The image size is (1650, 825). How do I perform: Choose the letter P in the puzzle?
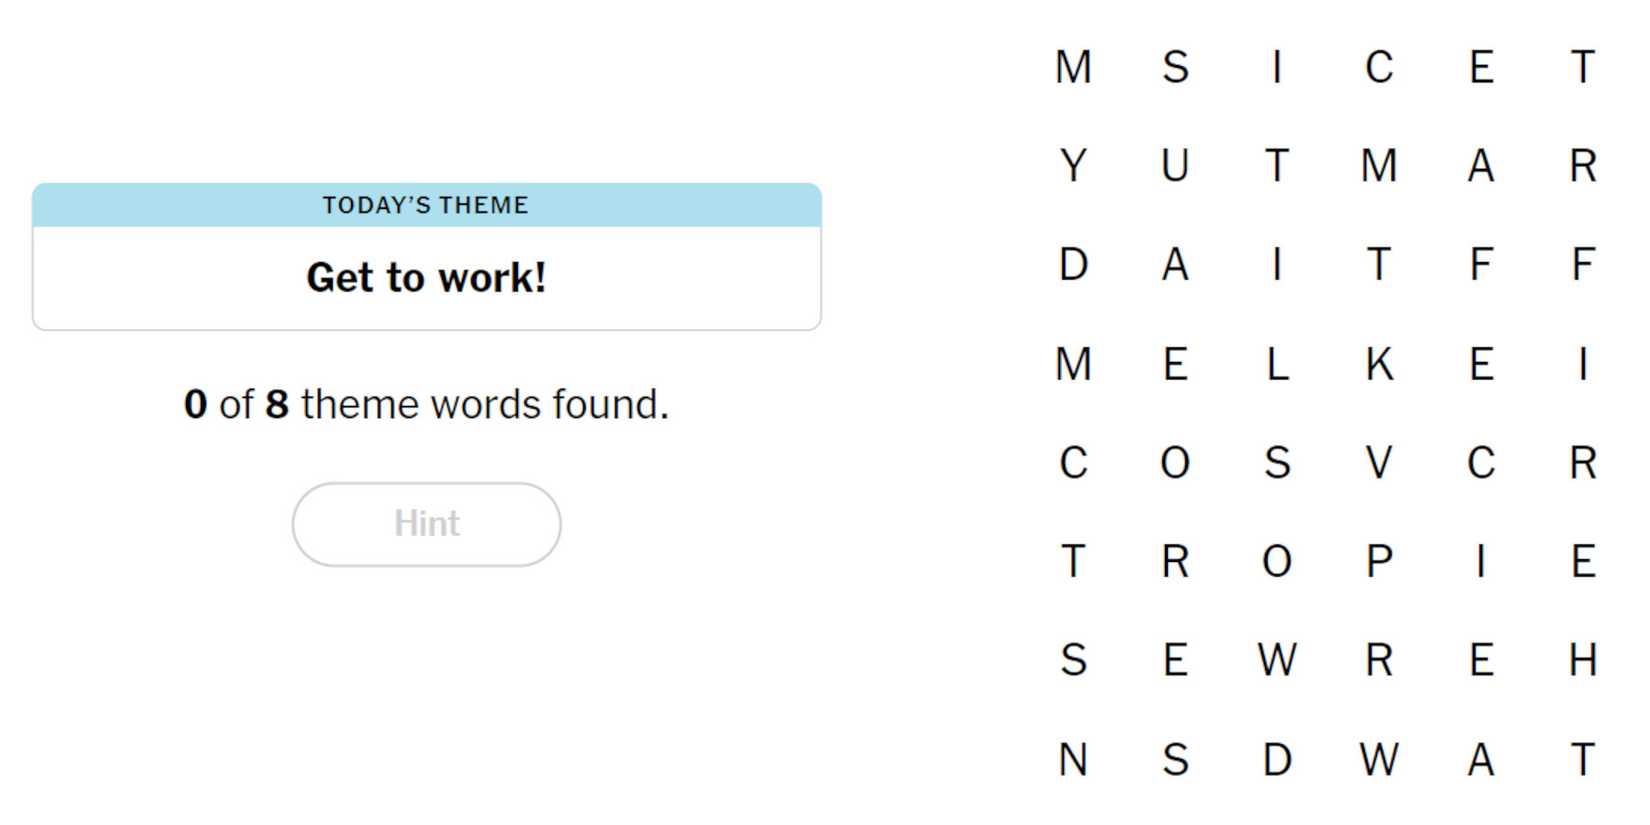(1379, 562)
